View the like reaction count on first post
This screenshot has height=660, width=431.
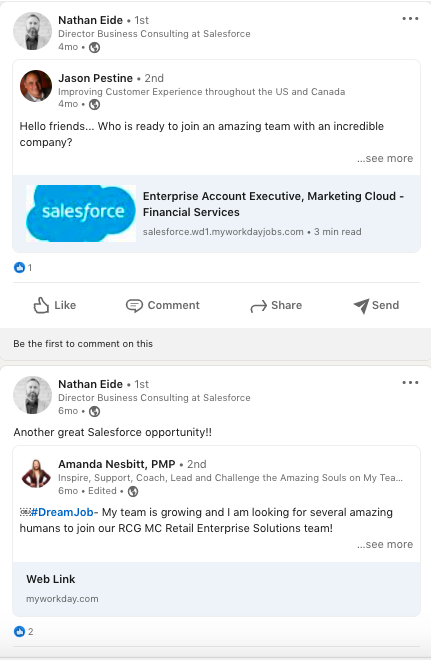[23, 267]
